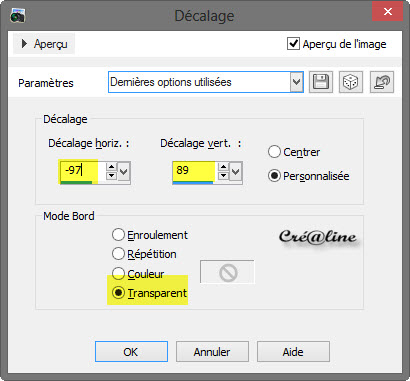Click the Décalage horiz. value field
The width and height of the screenshot is (410, 381).
(83, 172)
